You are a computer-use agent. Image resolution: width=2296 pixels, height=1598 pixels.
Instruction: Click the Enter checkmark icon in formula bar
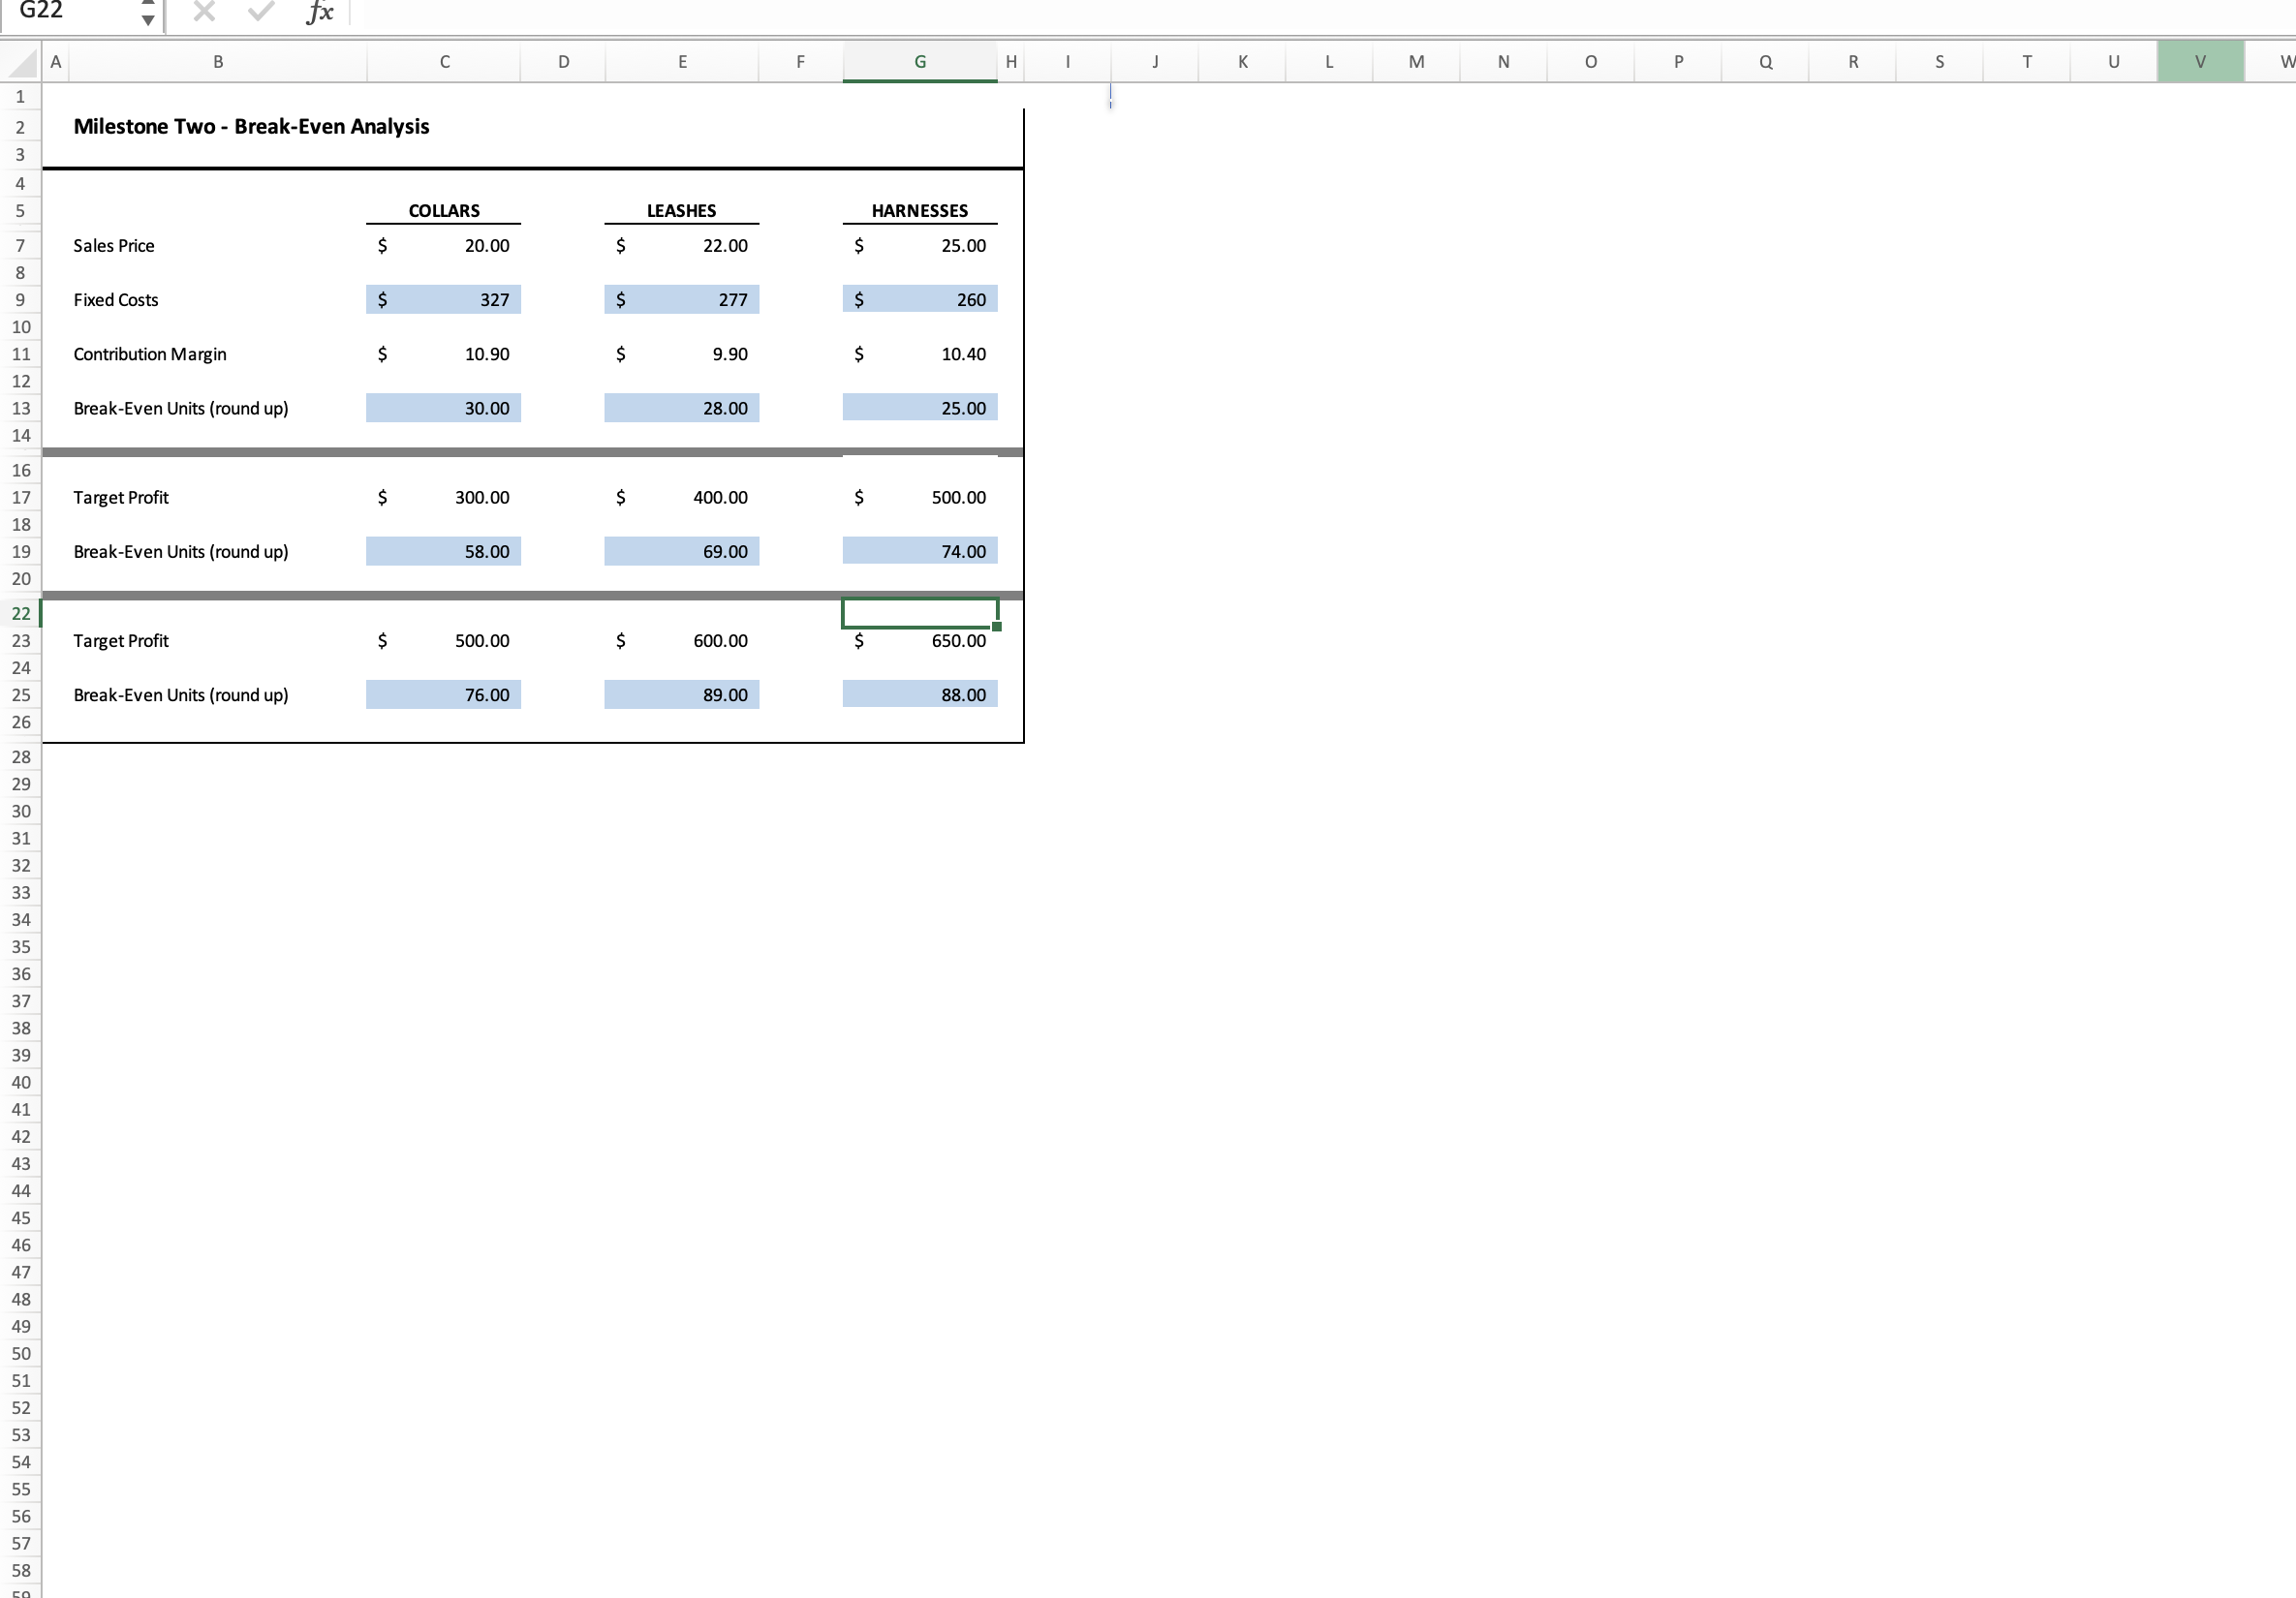[x=260, y=13]
